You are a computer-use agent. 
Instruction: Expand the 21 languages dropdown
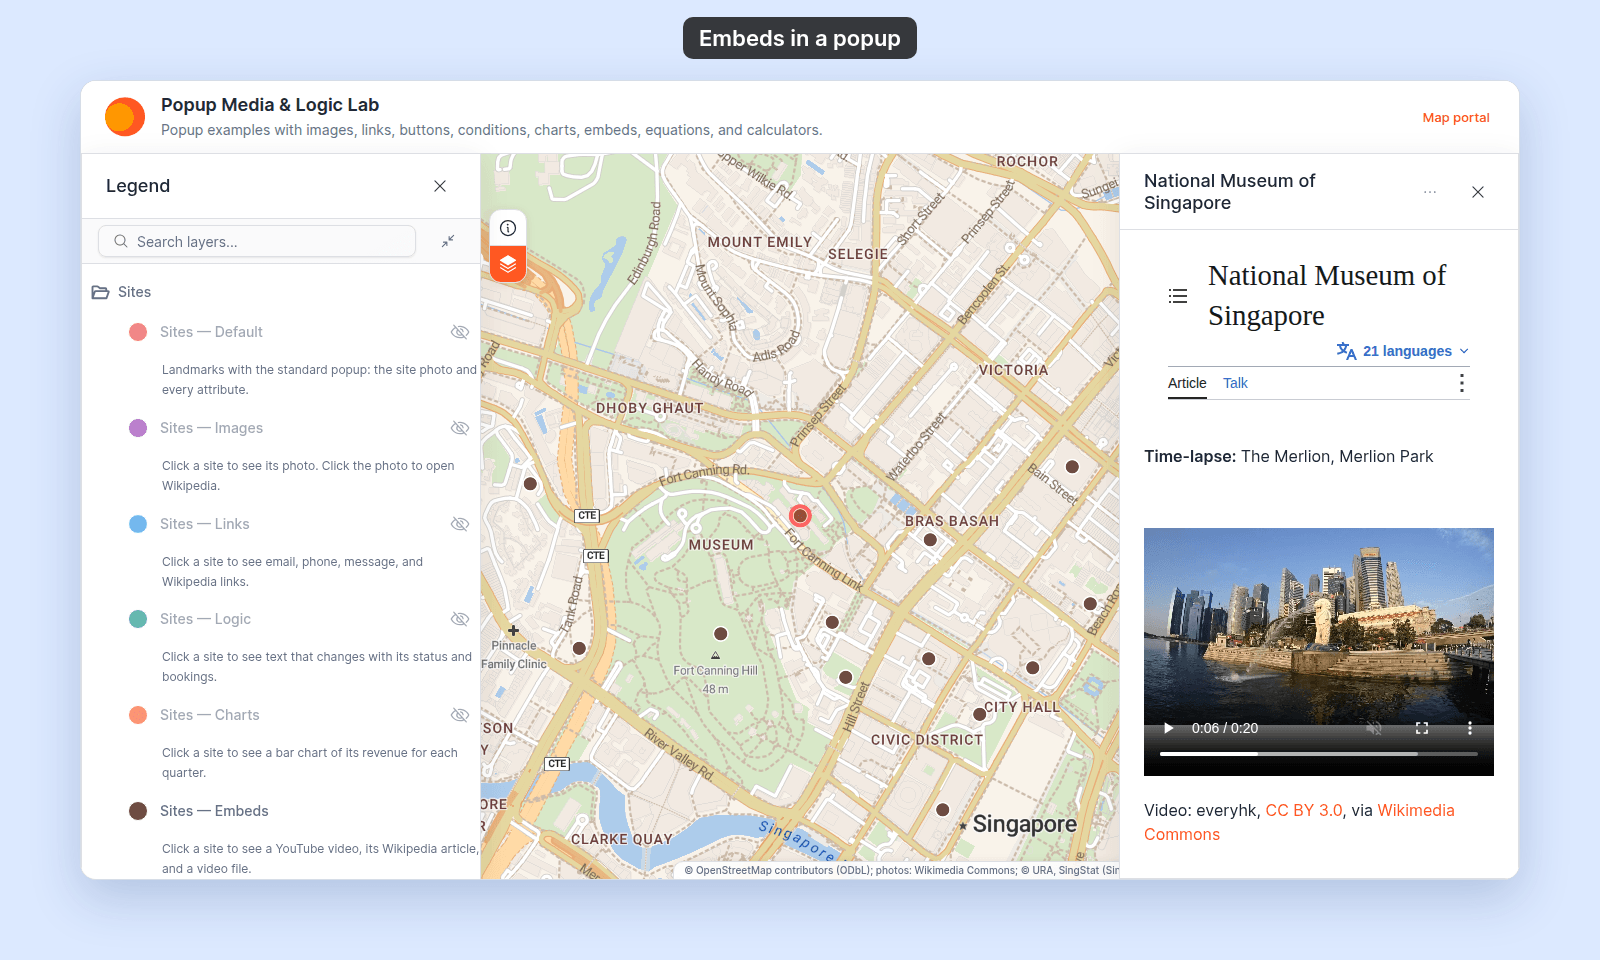1403,351
